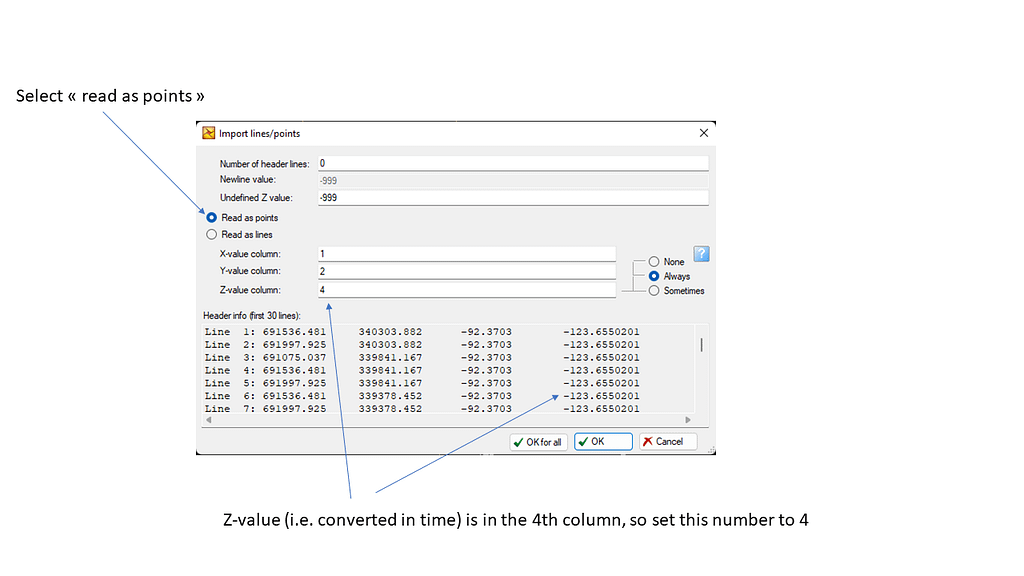Select the Always radio option

[x=654, y=276]
